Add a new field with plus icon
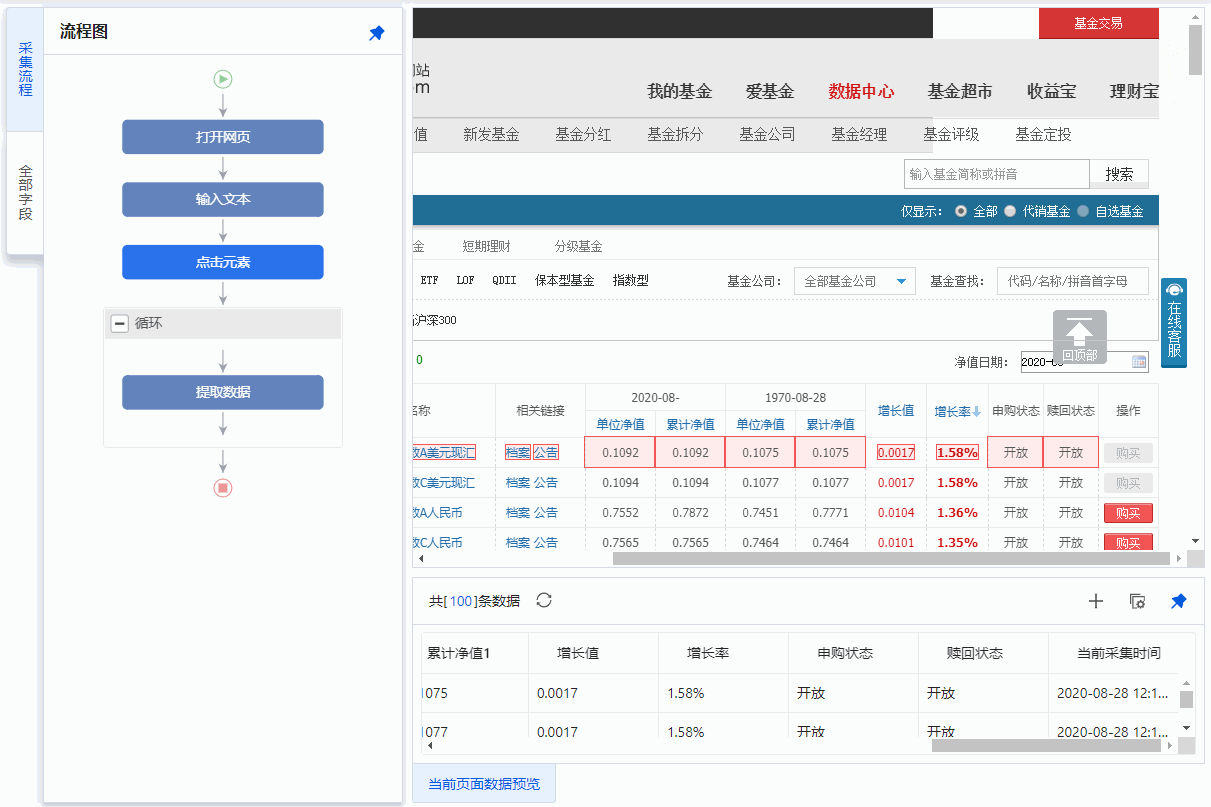1211x807 pixels. tap(1095, 601)
